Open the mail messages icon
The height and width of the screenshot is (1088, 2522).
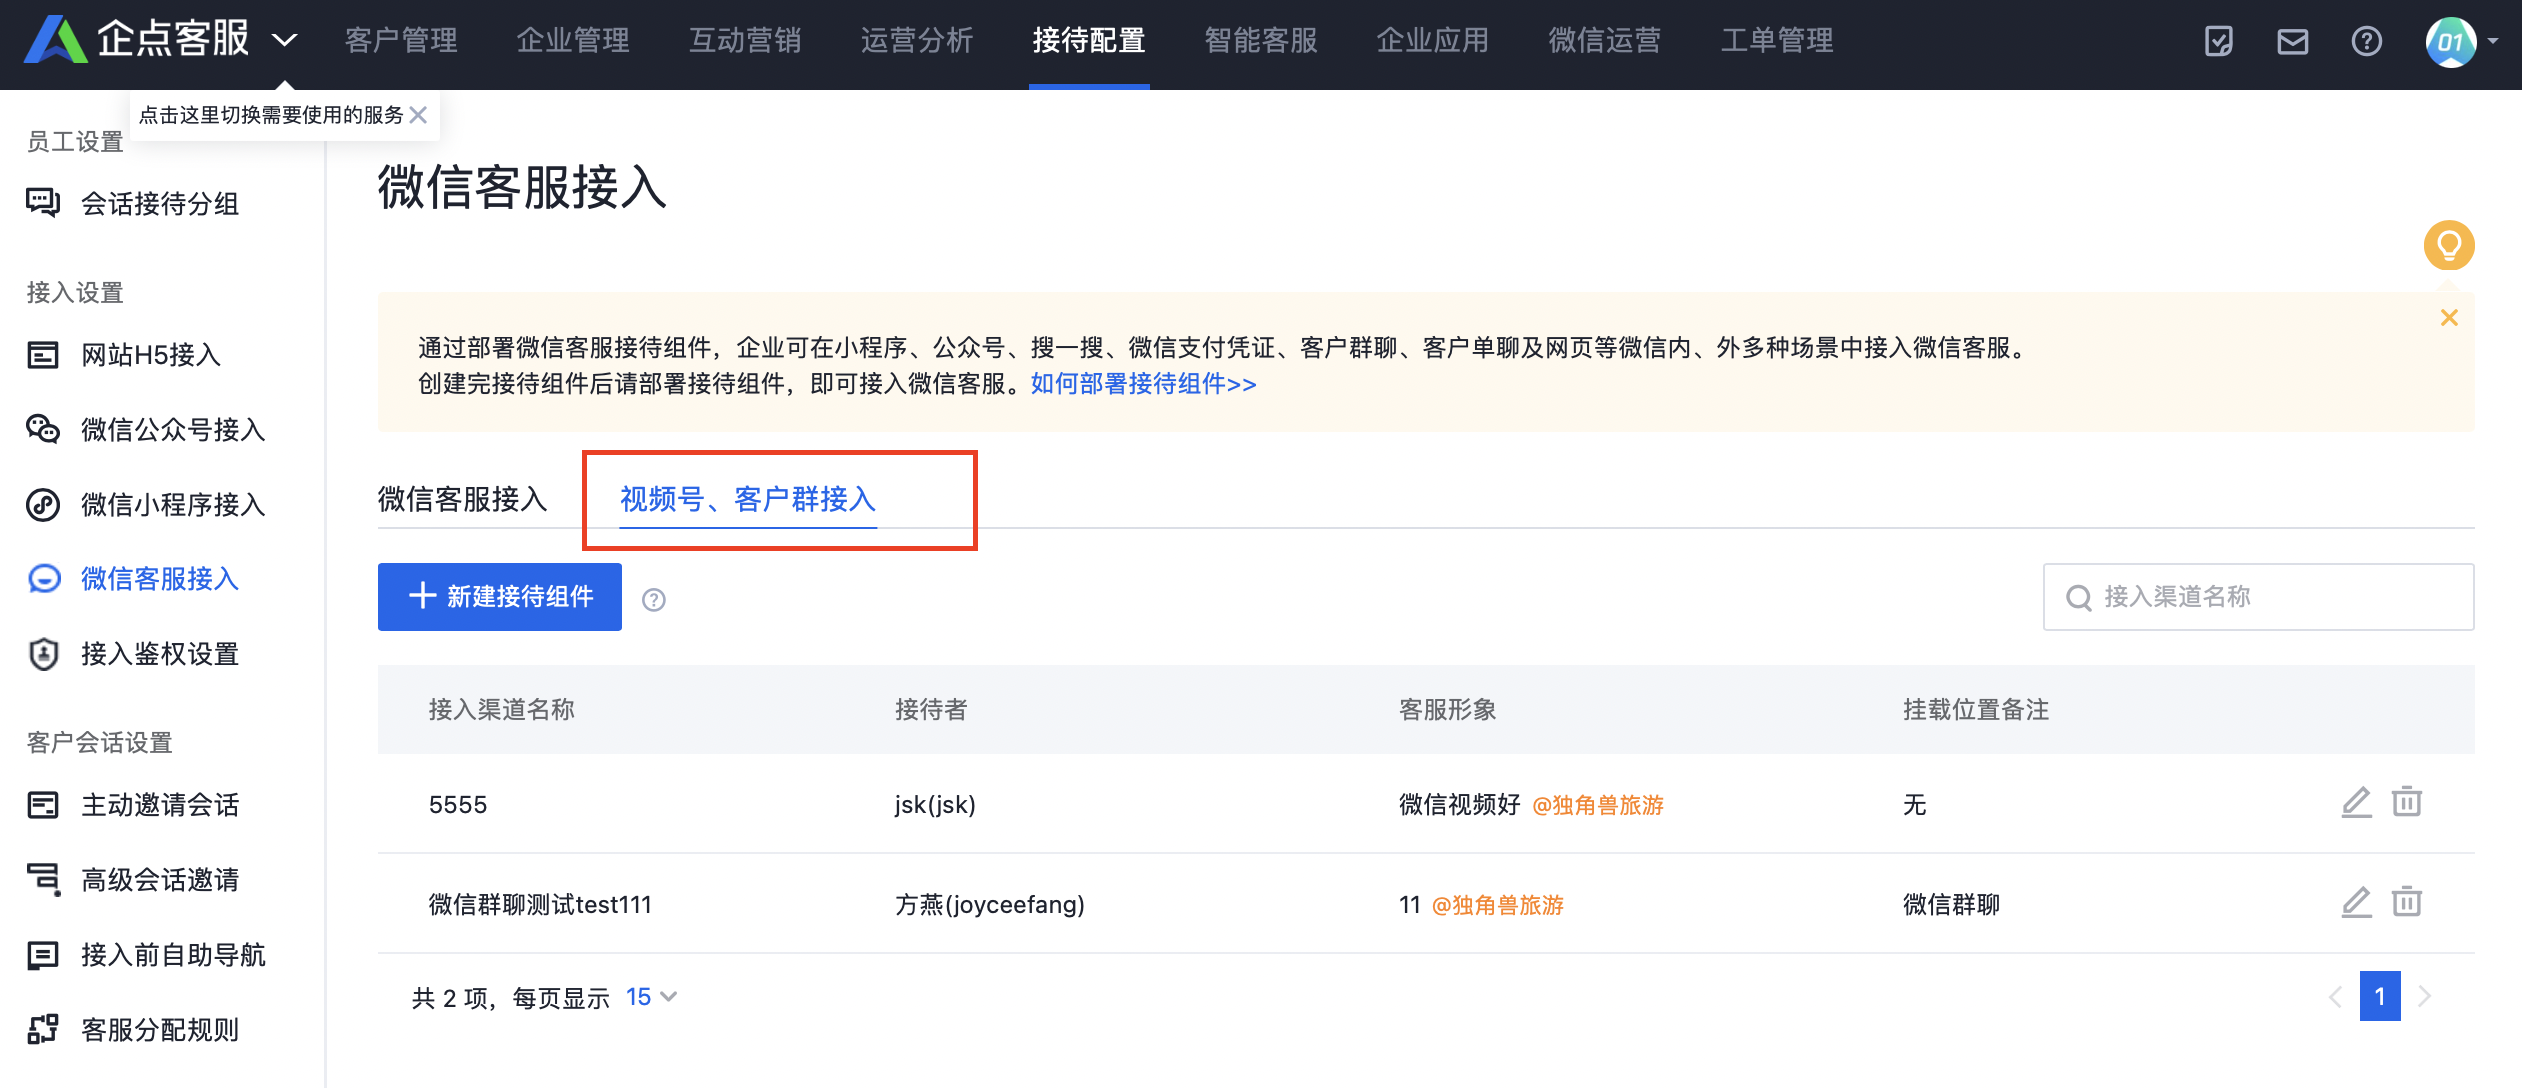(2293, 41)
